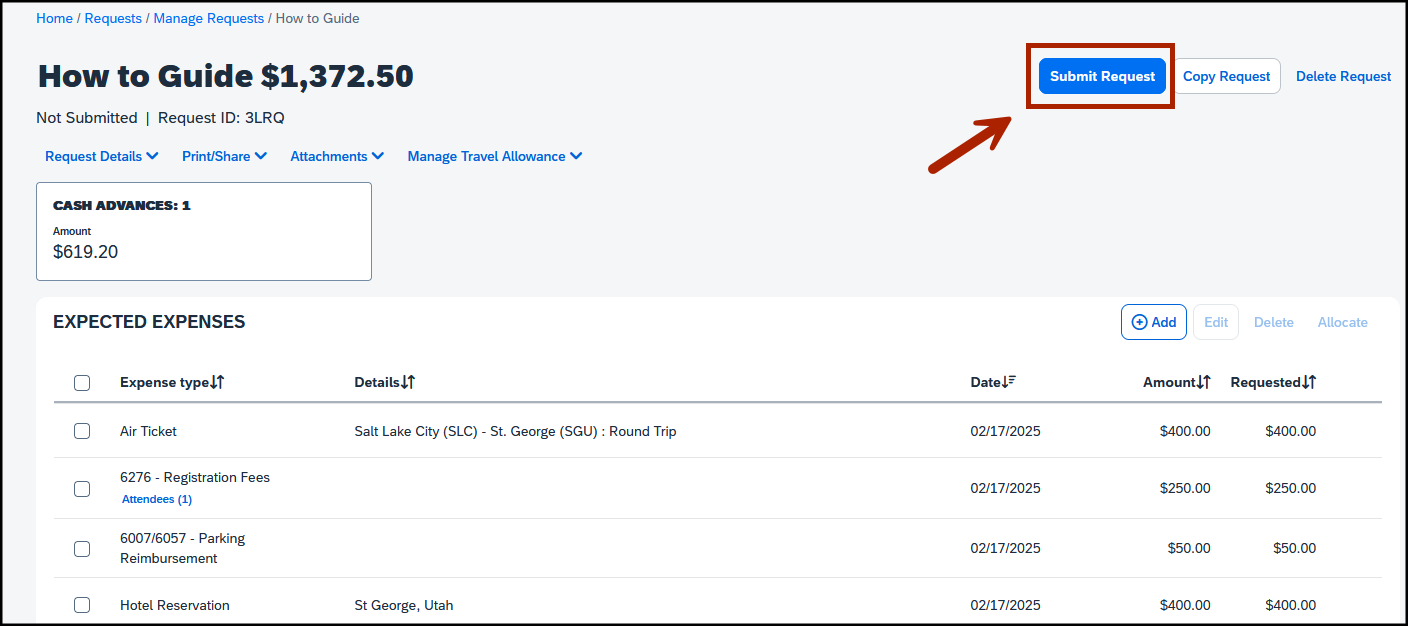This screenshot has width=1408, height=626.
Task: Open the Cash Advances summary card
Action: (x=204, y=231)
